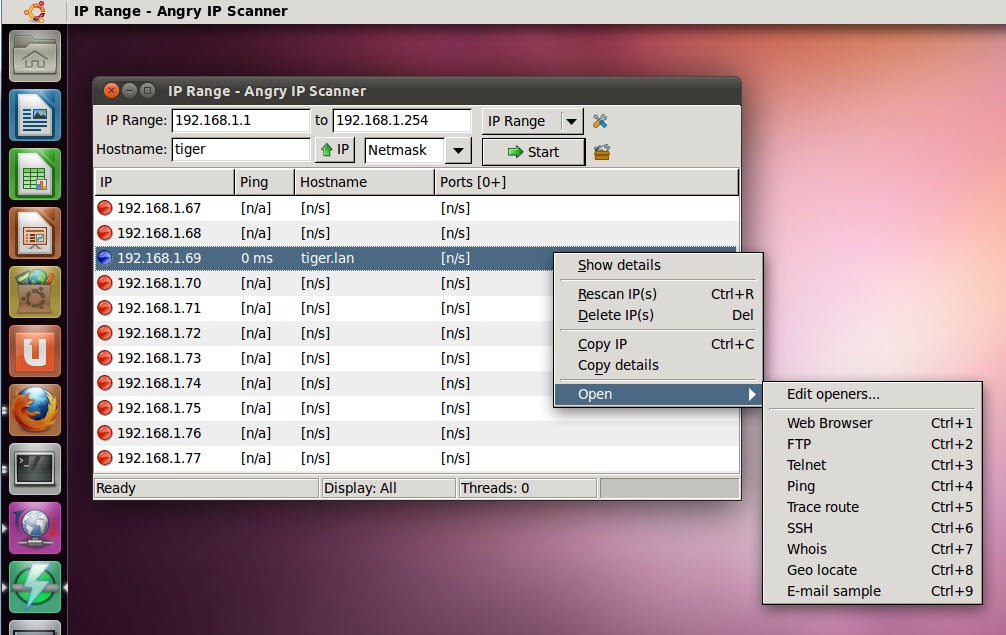1006x635 pixels.
Task: Select SSH opener
Action: pos(873,528)
